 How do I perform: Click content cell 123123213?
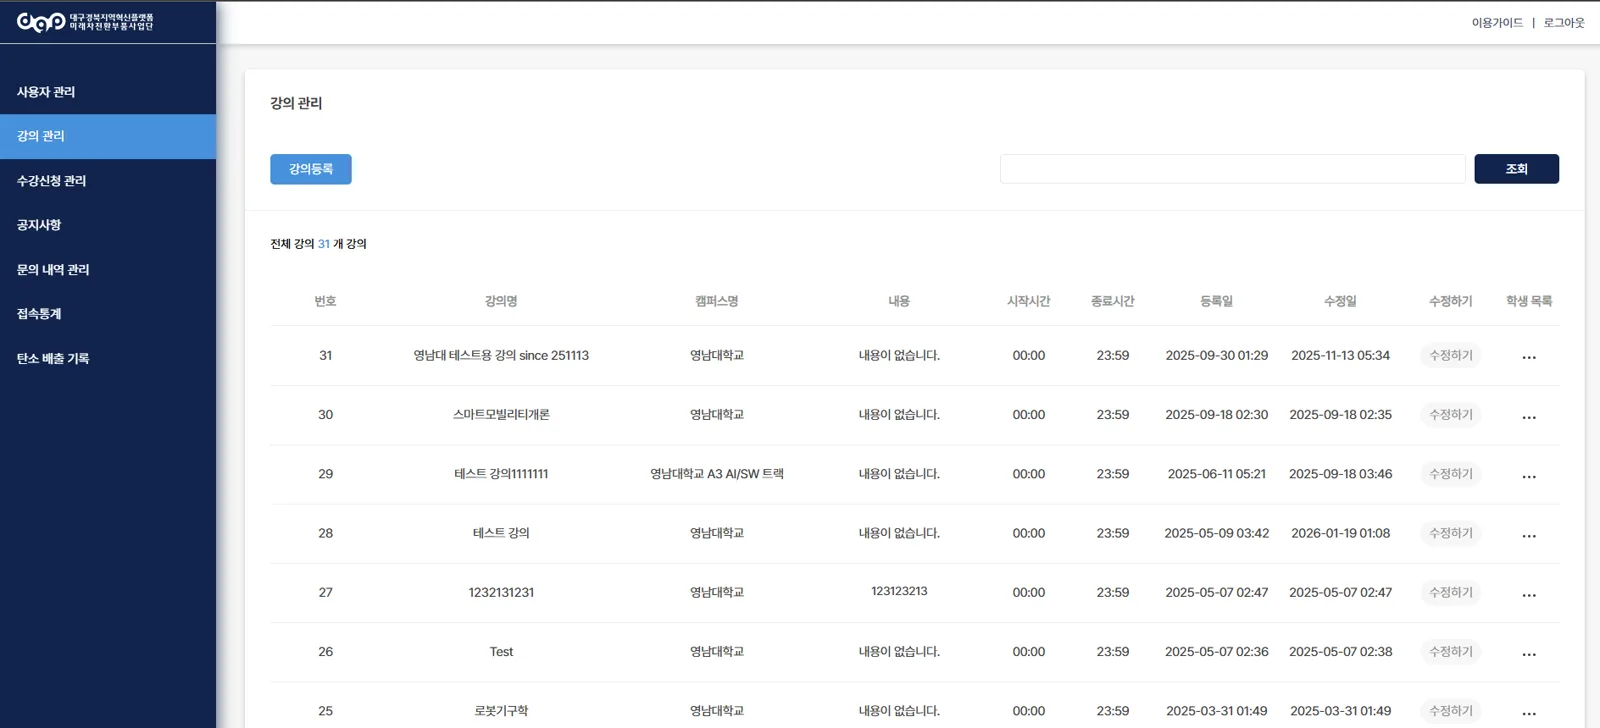[x=899, y=591]
